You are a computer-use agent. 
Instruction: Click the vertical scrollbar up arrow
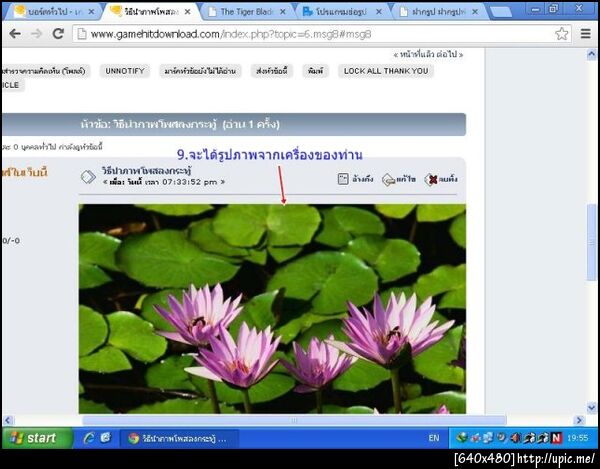point(591,54)
